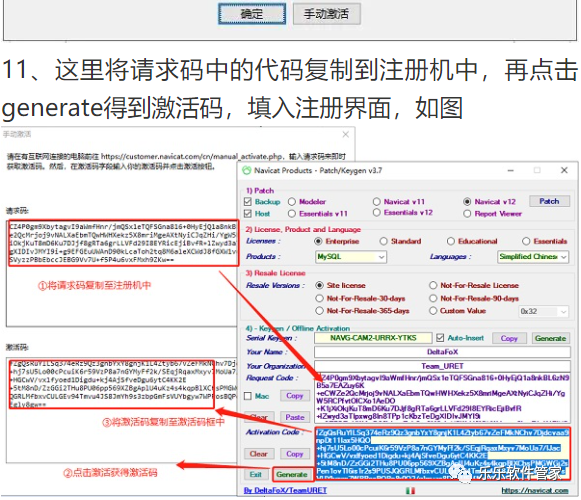The width and height of the screenshot is (581, 500).
Task: Open the Languages Simplified Chinese dropdown
Action: click(533, 257)
